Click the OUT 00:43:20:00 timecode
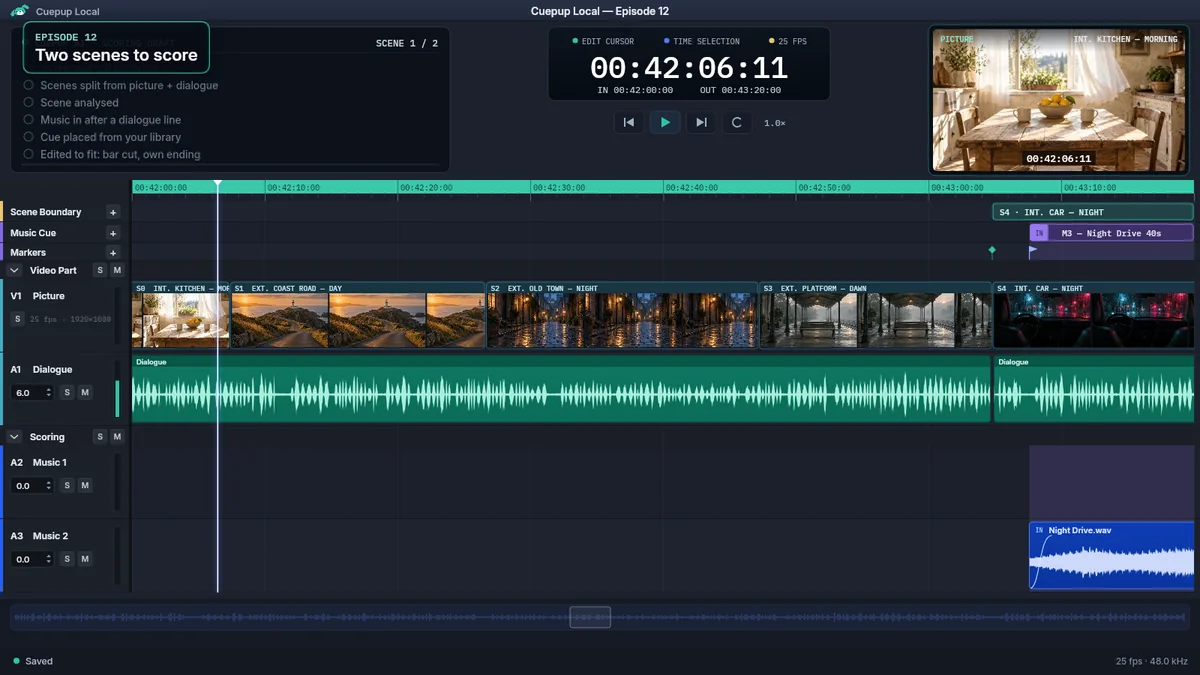Image resolution: width=1200 pixels, height=675 pixels. pos(741,90)
